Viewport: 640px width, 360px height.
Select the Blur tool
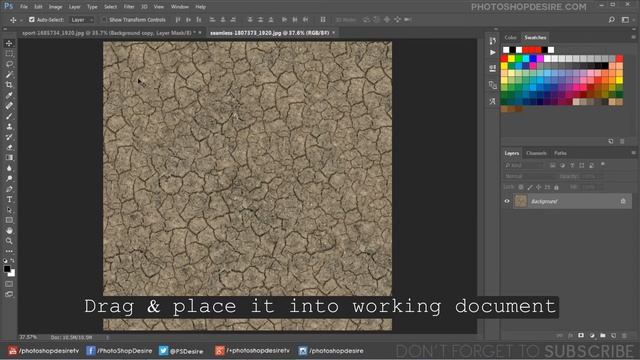(9, 168)
